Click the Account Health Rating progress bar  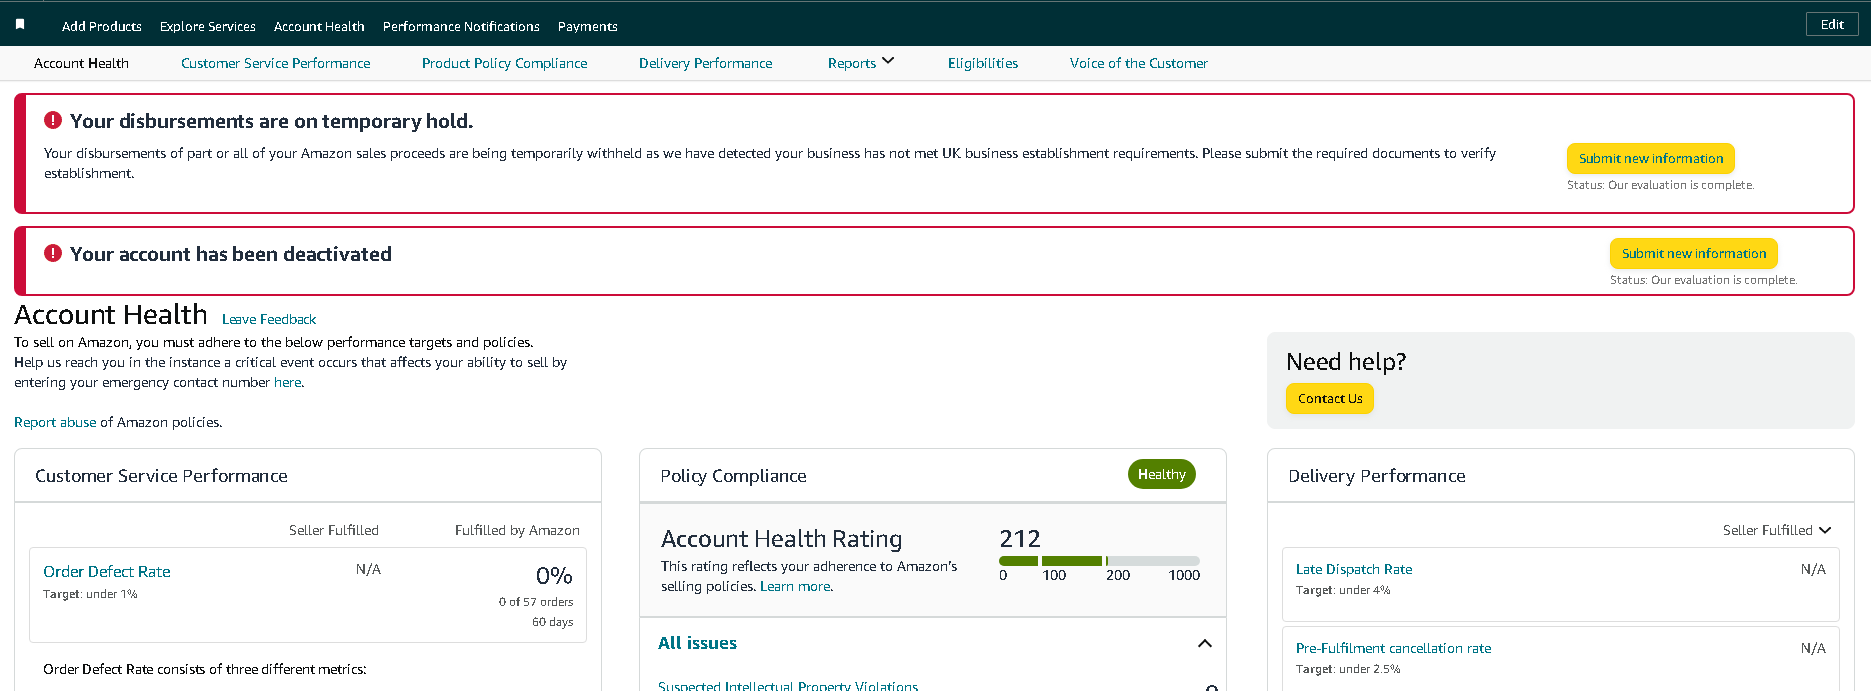point(1099,561)
